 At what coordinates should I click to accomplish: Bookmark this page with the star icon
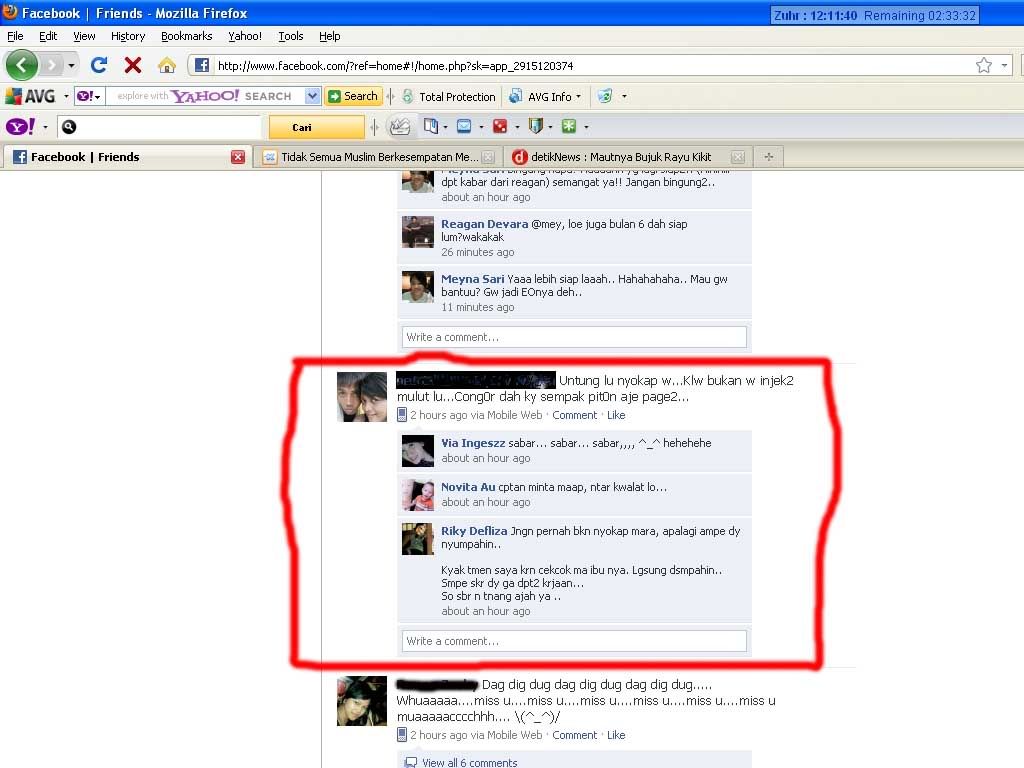tap(984, 65)
